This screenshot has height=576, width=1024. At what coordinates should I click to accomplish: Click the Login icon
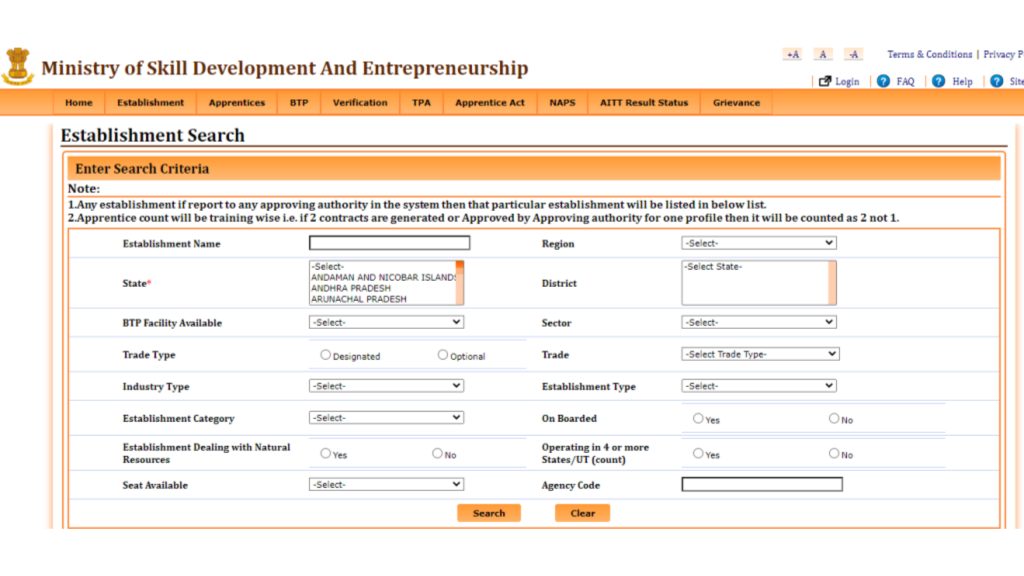(825, 81)
